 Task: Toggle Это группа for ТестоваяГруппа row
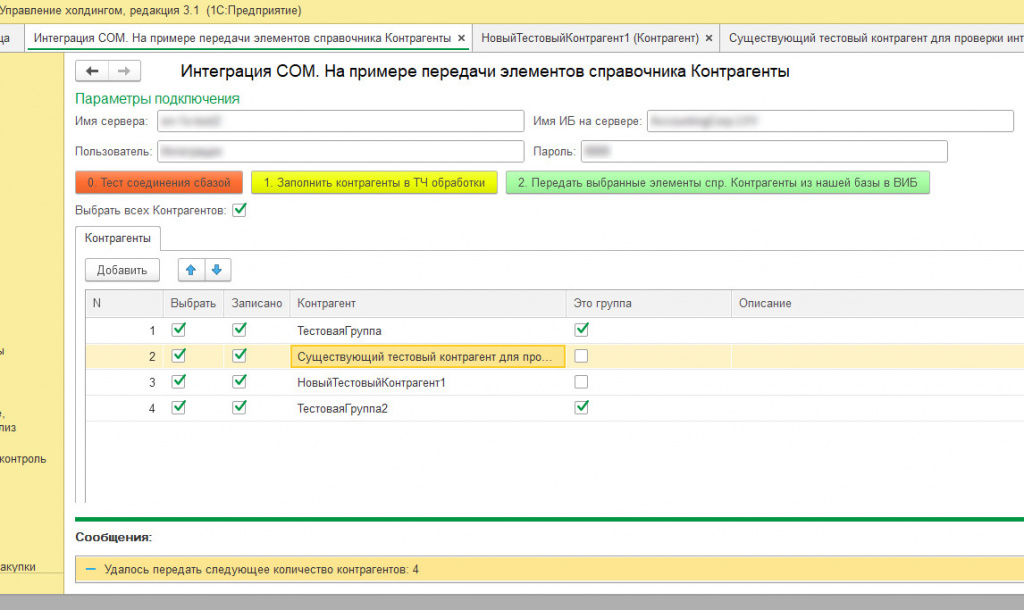pyautogui.click(x=581, y=330)
